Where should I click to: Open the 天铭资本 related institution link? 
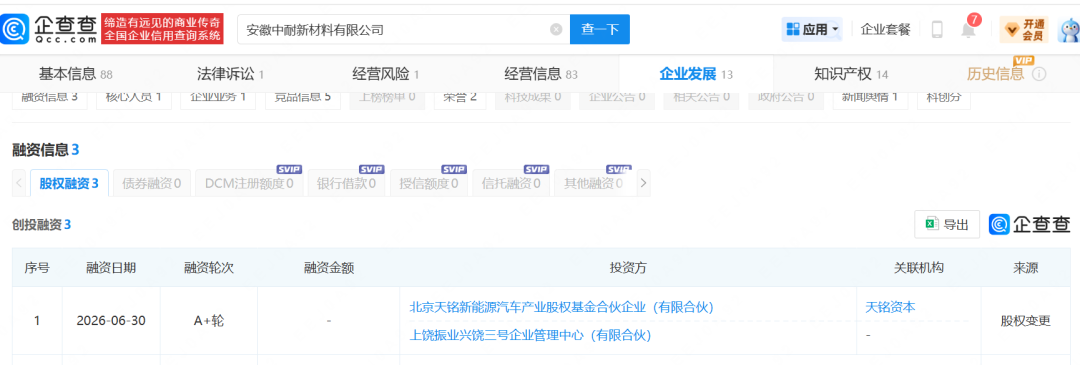(x=891, y=307)
